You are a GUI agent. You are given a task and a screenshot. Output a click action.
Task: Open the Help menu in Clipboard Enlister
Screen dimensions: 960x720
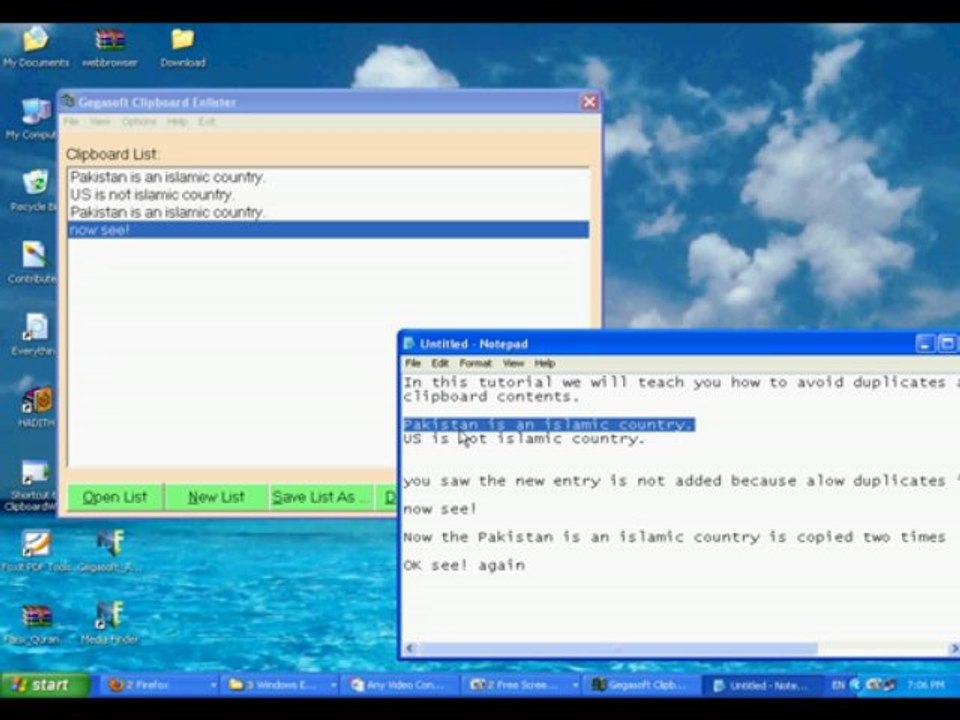pyautogui.click(x=177, y=121)
